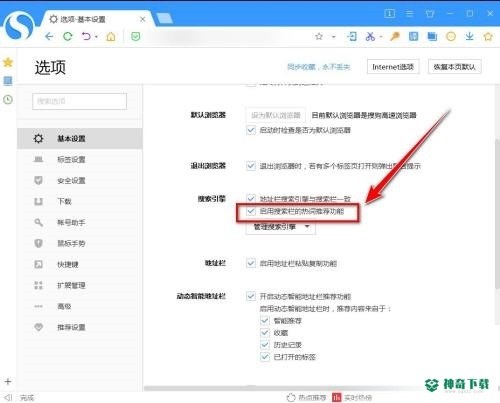Screen dimensions: 500x403
Task: Open the download manager arrow icon
Action: coord(469,36)
